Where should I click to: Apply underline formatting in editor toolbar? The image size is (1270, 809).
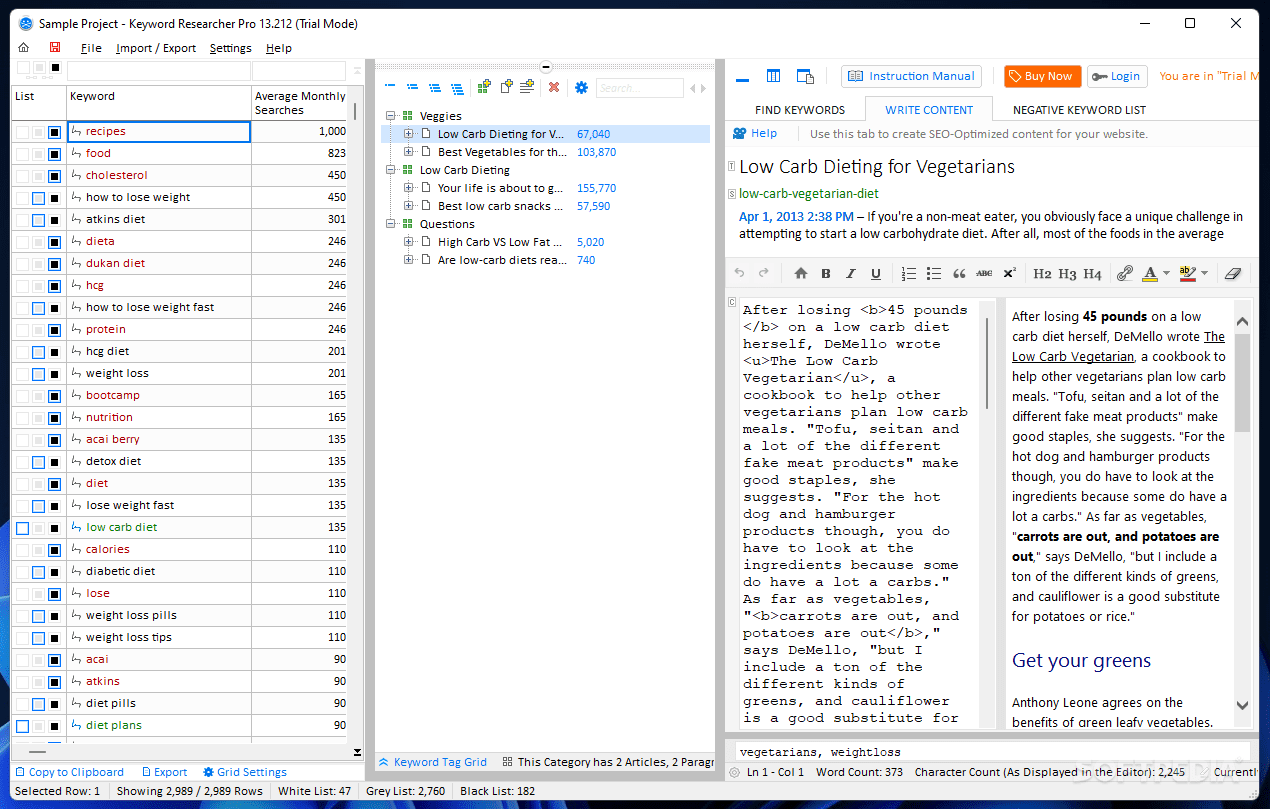(x=876, y=273)
